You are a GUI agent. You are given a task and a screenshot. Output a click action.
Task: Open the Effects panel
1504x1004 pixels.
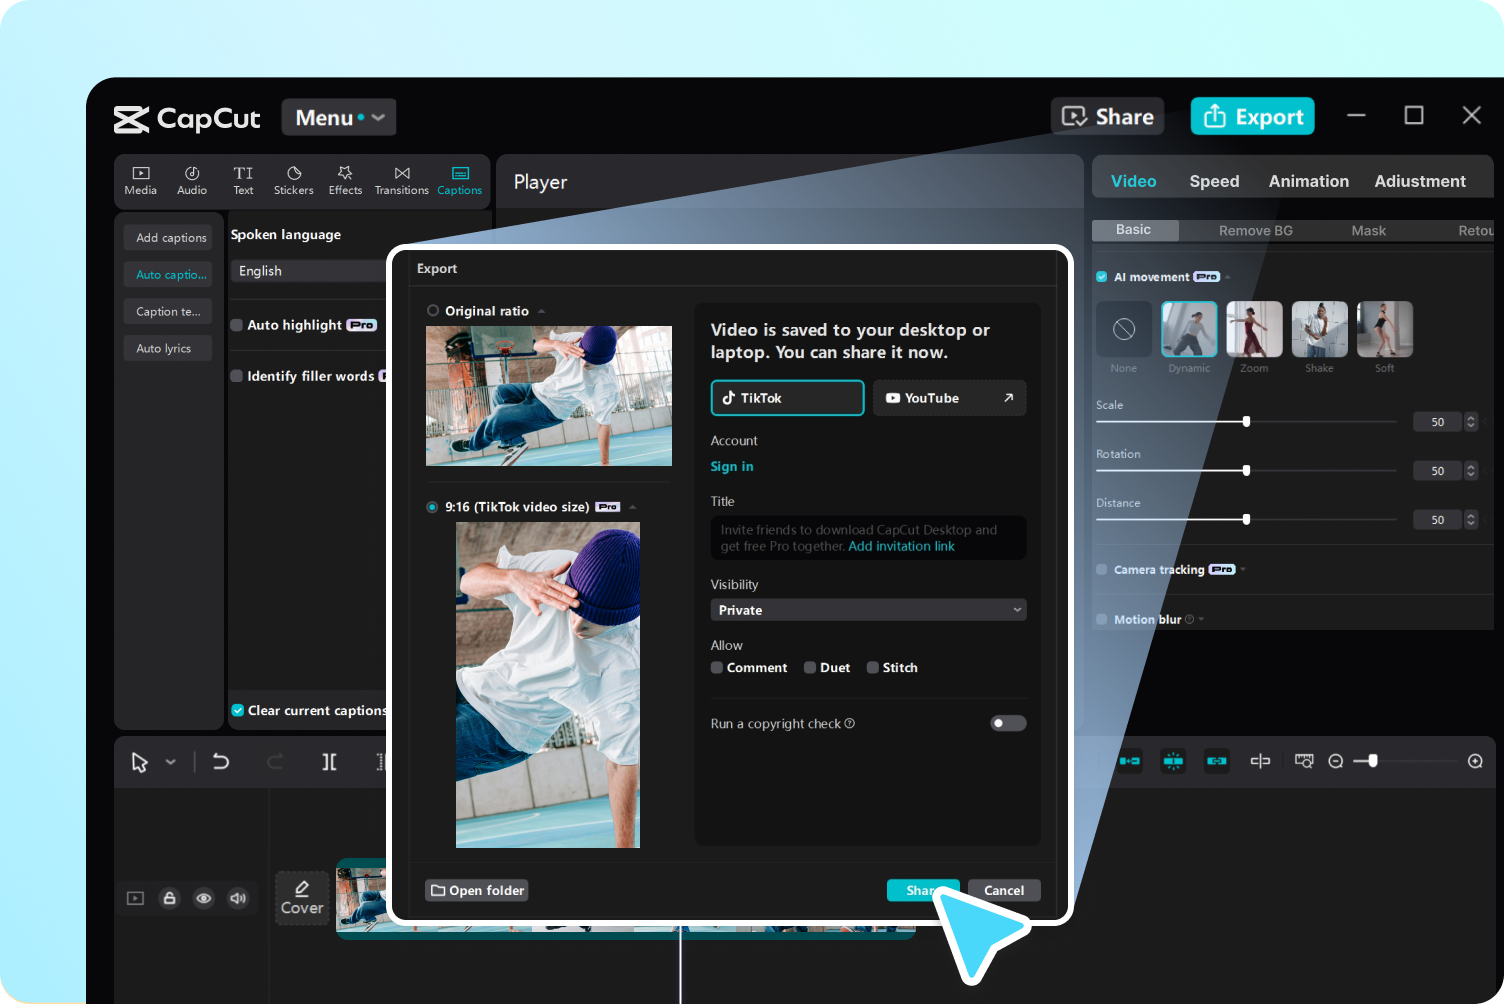click(x=345, y=181)
